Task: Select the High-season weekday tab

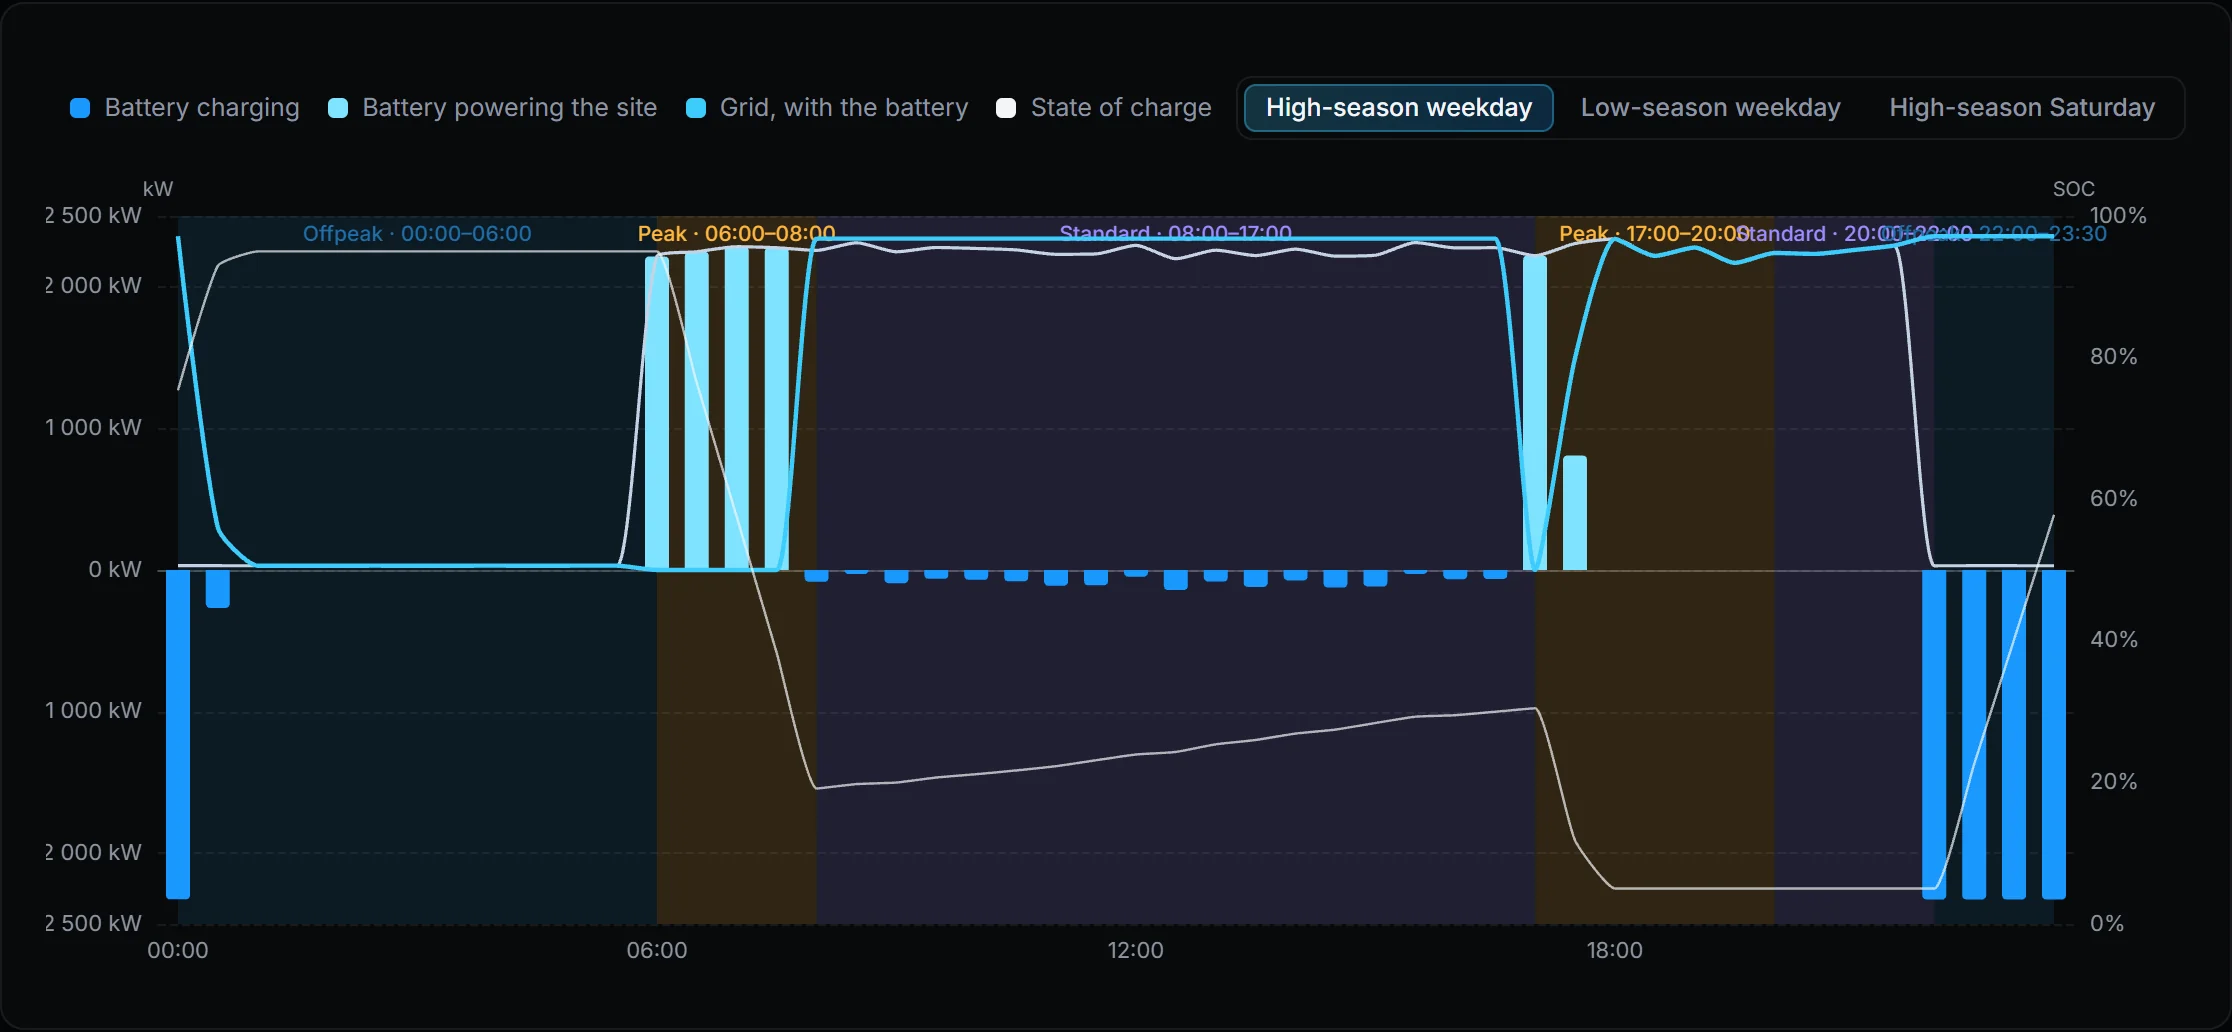Action: click(1398, 108)
